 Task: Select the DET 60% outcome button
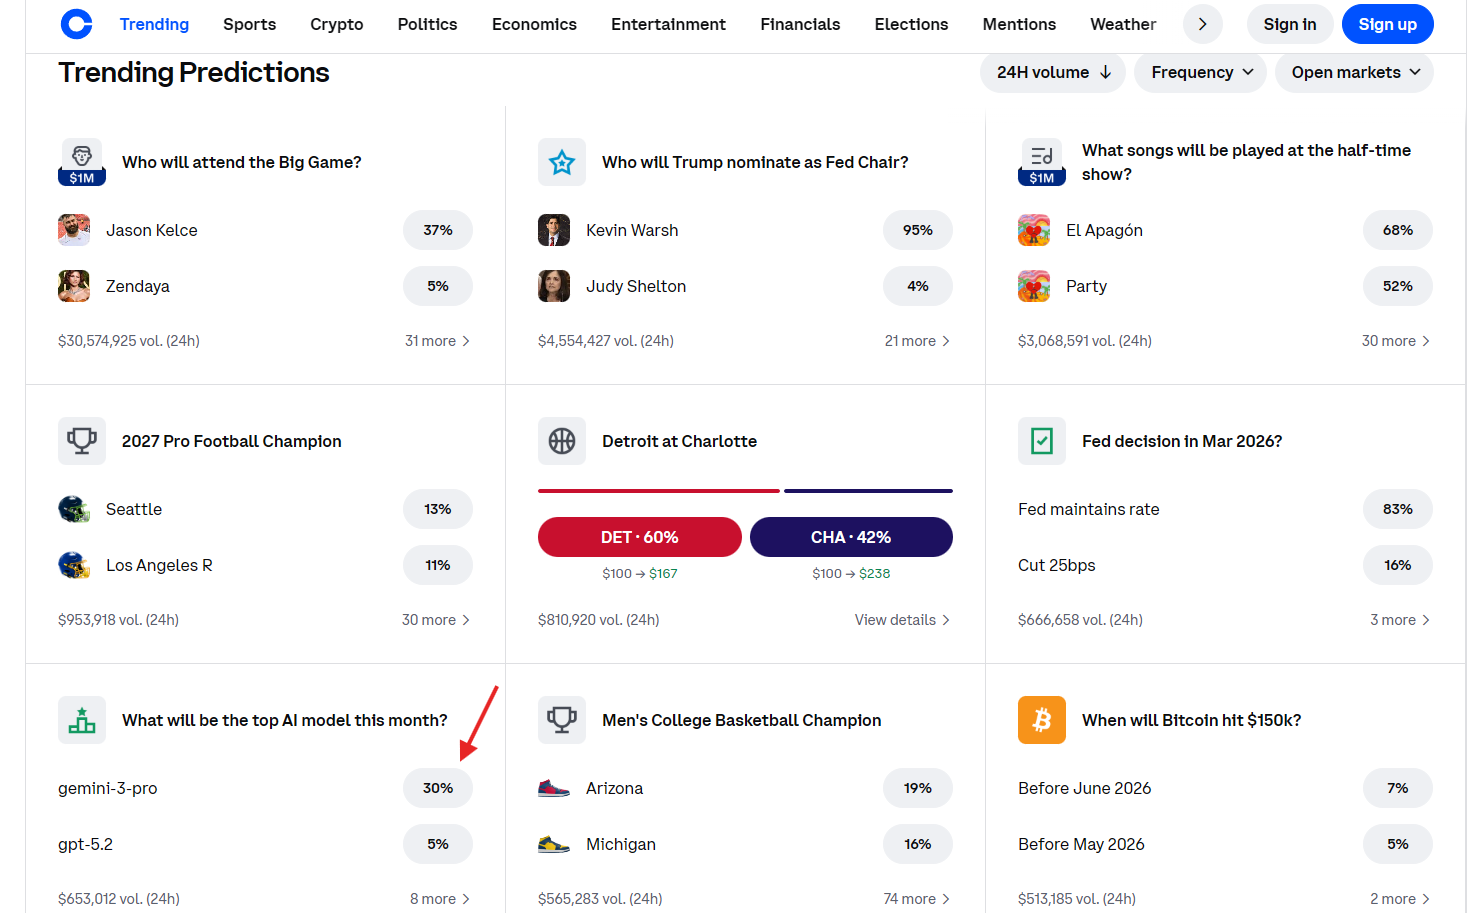[x=639, y=537]
